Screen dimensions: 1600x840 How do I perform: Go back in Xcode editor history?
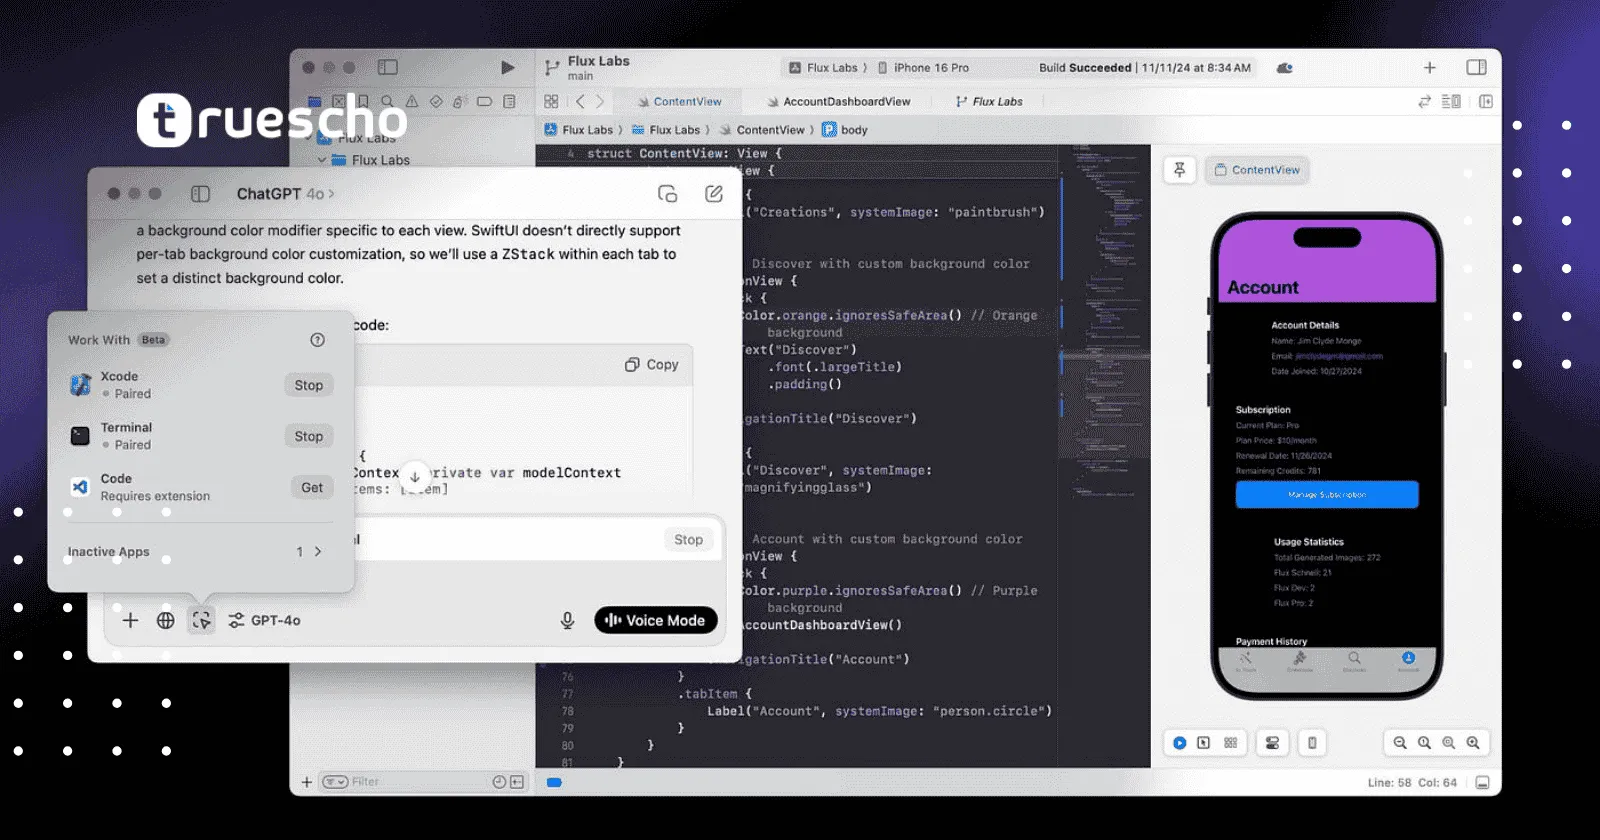pos(580,101)
